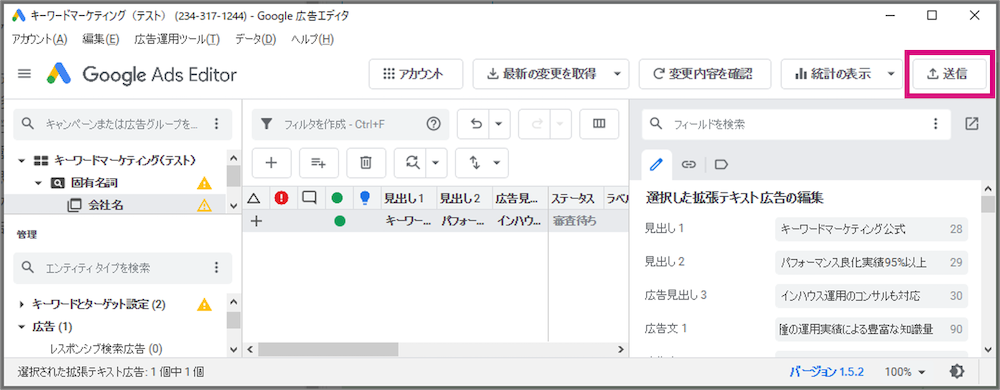This screenshot has height=390, width=1000.
Task: Open the column chooser icon
Action: 599,124
